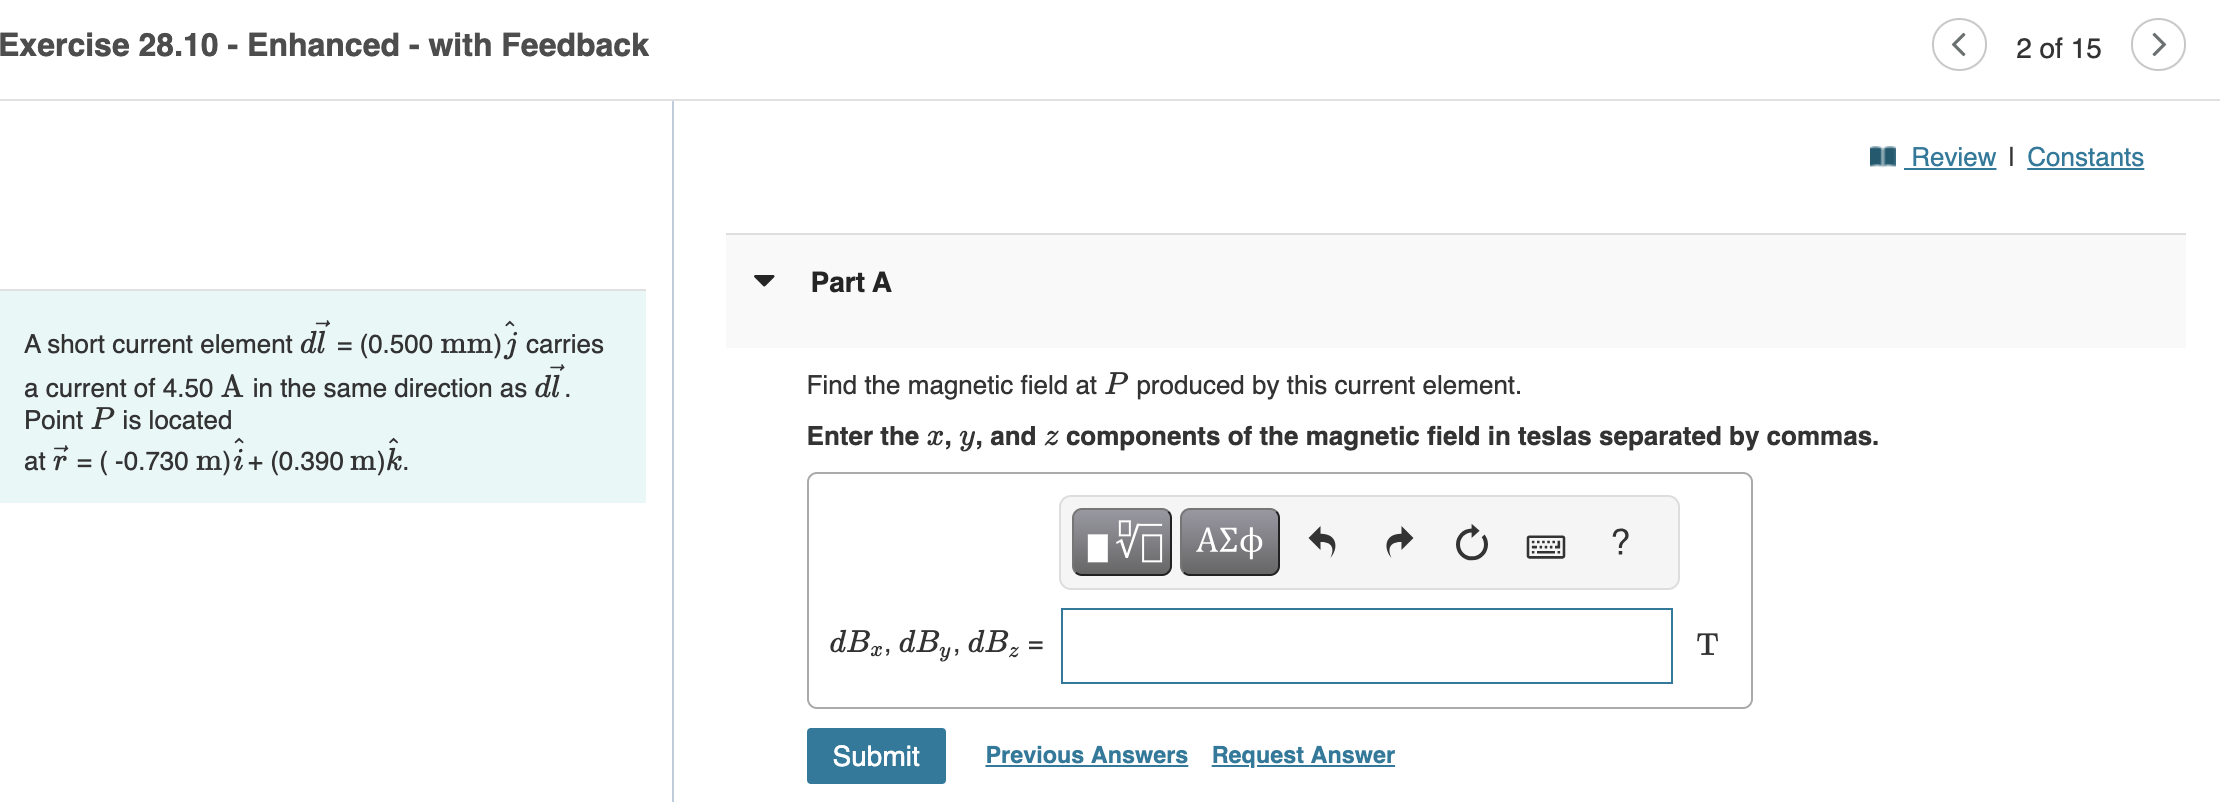The height and width of the screenshot is (802, 2220).
Task: Open the math templates square-root button
Action: coord(1121,542)
